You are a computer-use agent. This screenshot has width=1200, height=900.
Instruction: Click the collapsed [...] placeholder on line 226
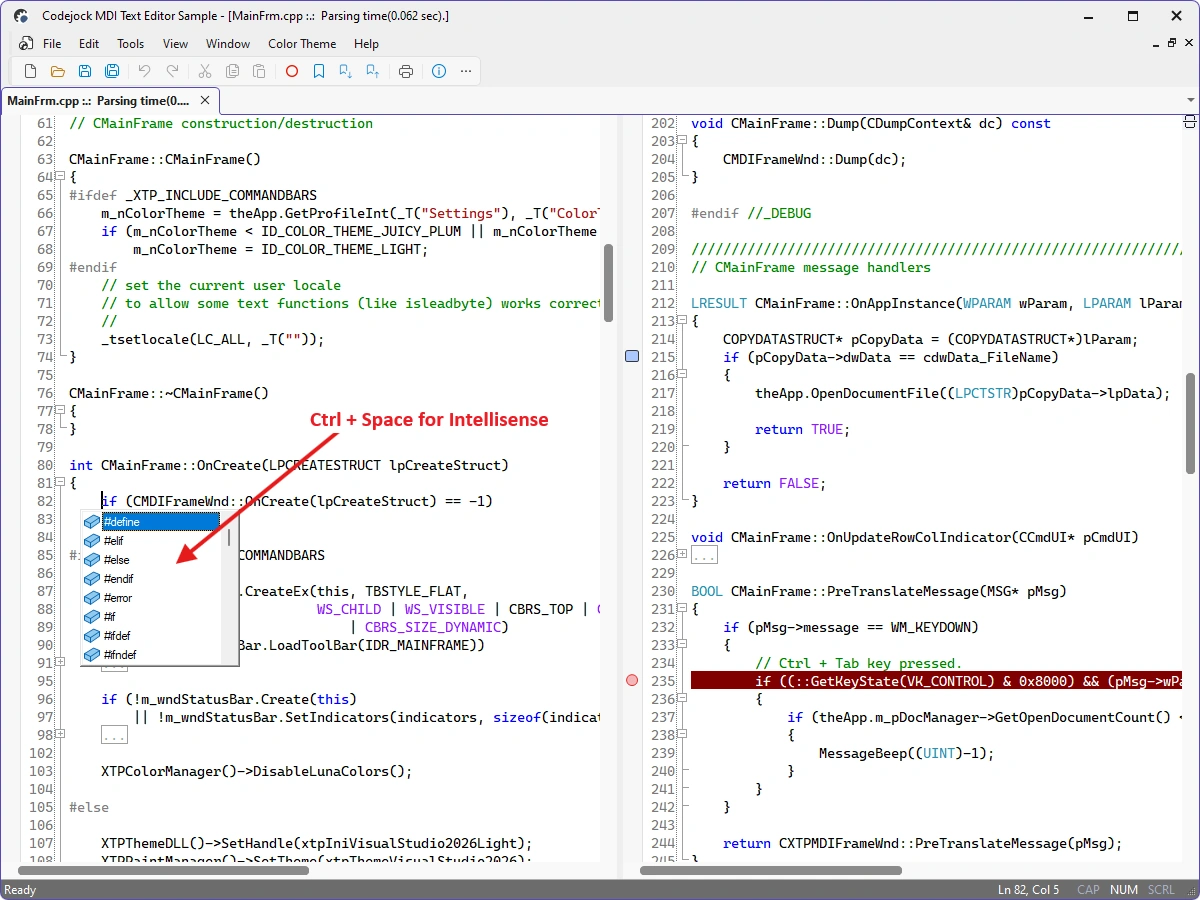tap(705, 555)
